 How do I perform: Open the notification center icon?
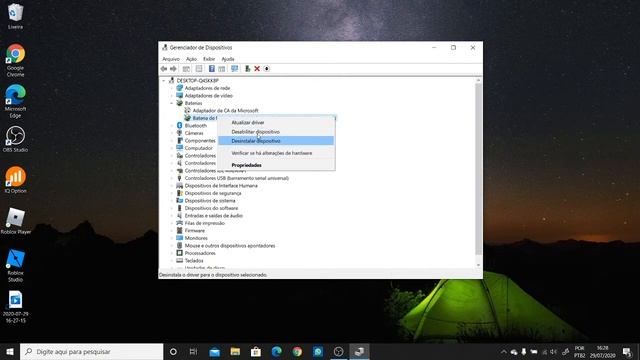[627, 351]
